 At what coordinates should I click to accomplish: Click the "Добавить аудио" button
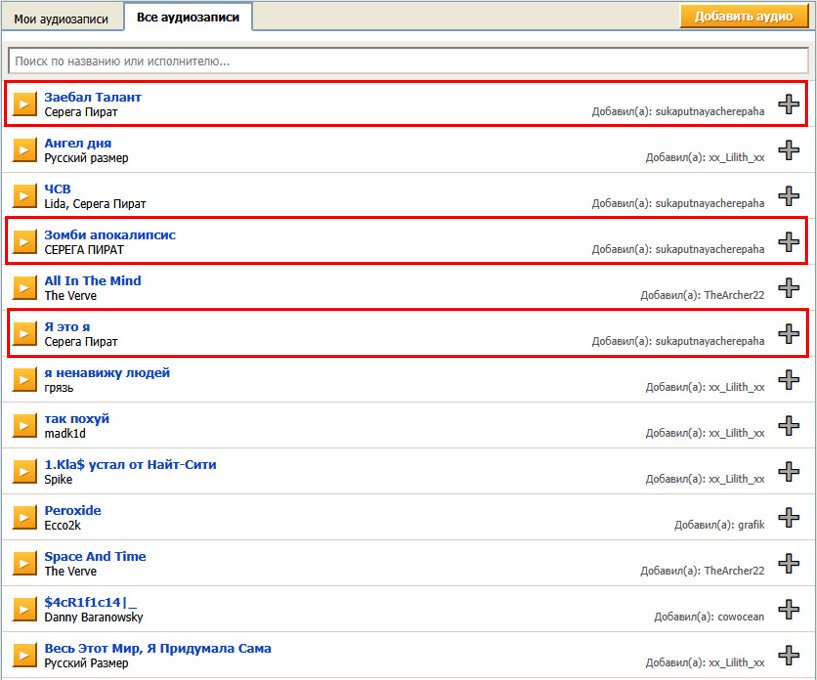(x=744, y=17)
